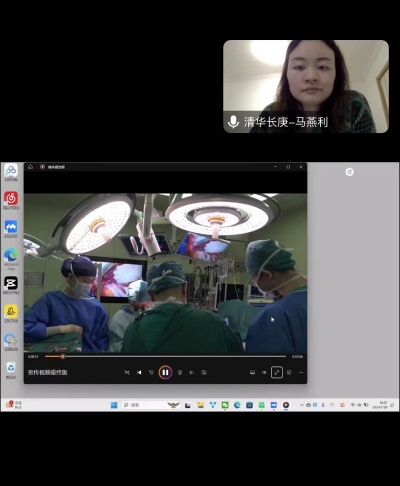Skip to the previous track
The width and height of the screenshot is (400, 486).
139,372
